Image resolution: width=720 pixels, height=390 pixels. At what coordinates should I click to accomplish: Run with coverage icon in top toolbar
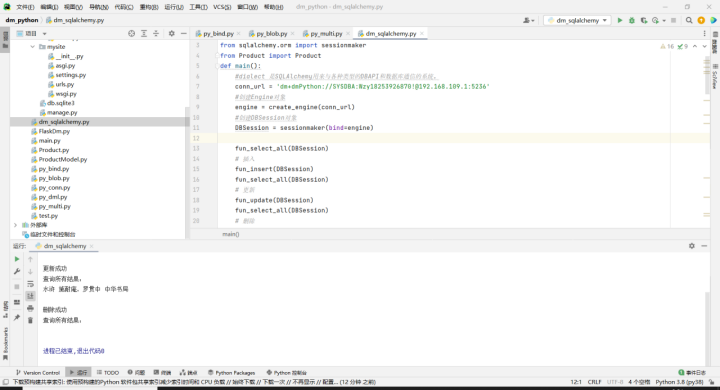(644, 20)
